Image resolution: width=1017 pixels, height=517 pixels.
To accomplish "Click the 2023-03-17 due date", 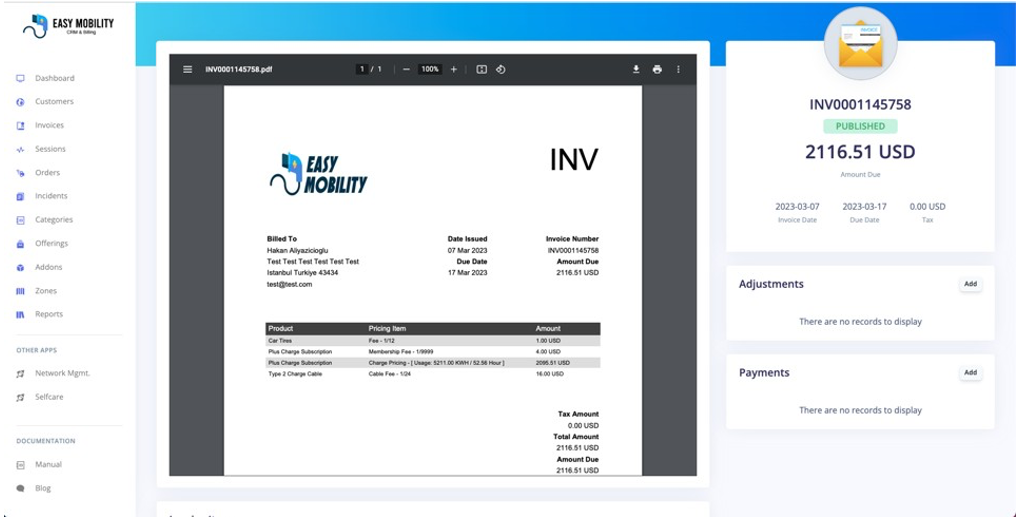I will pos(865,207).
